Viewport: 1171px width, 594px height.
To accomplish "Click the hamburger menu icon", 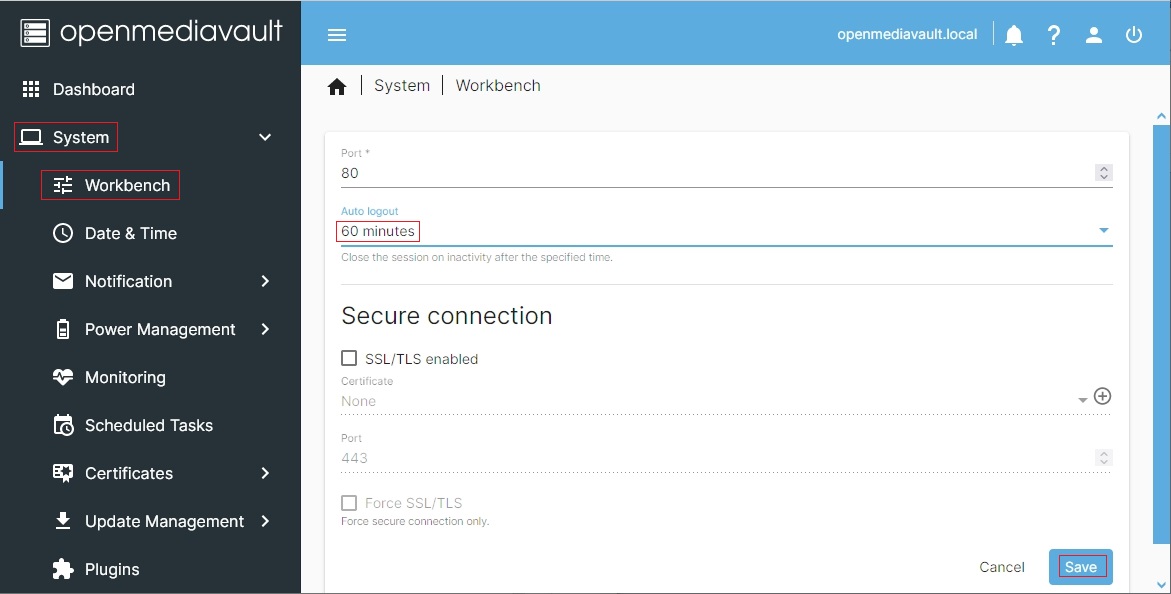I will tap(337, 35).
